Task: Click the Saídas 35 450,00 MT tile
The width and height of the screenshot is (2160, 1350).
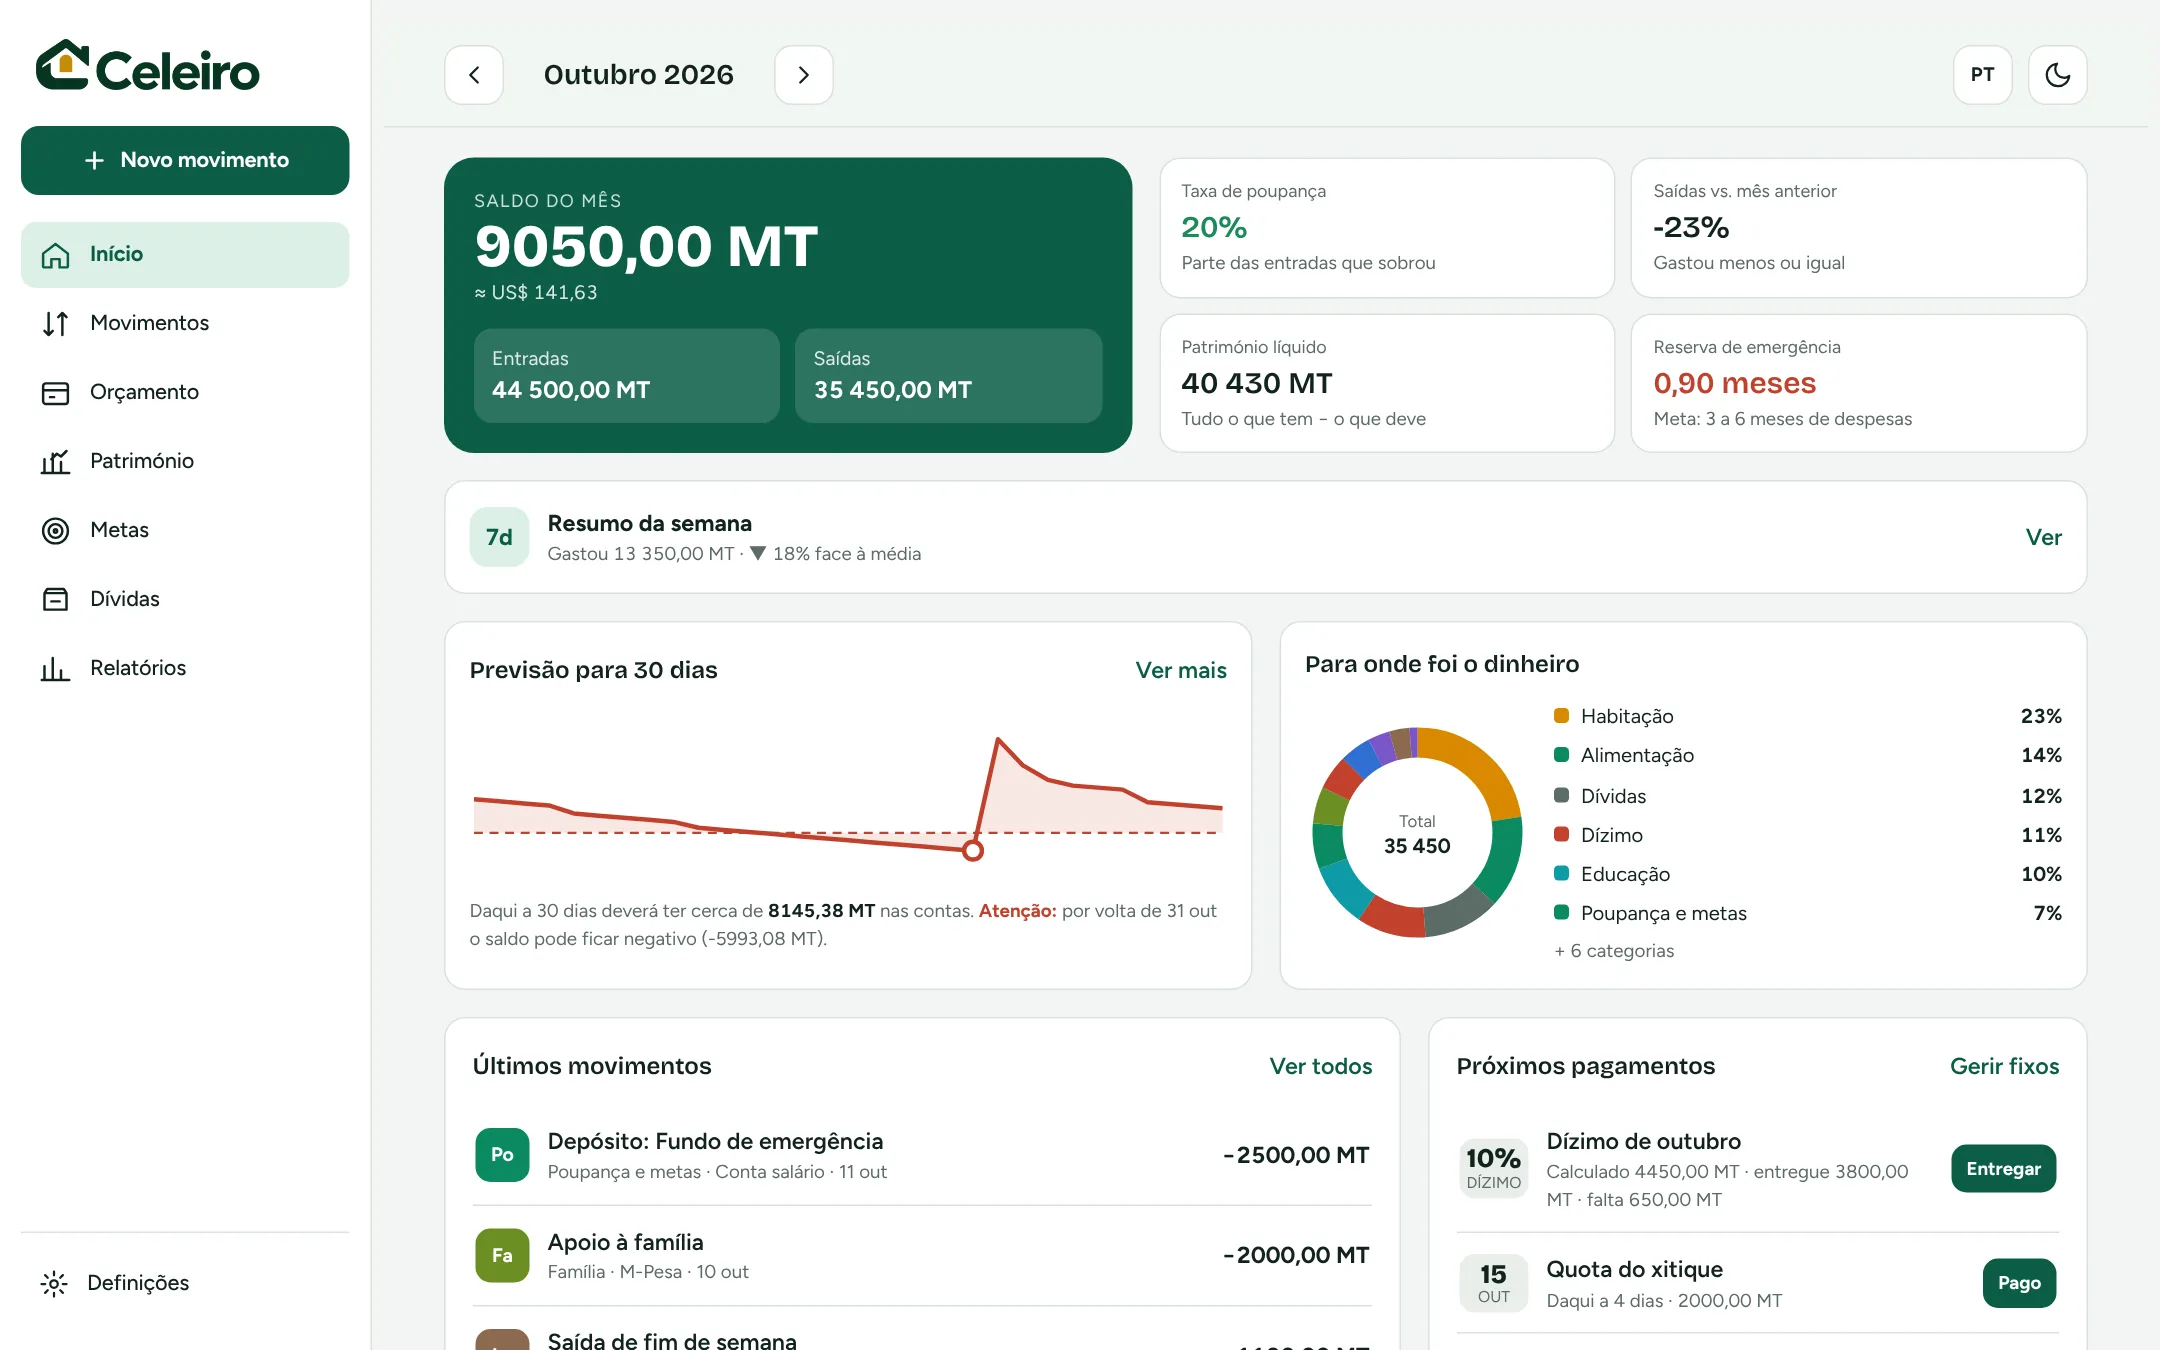Action: [948, 376]
